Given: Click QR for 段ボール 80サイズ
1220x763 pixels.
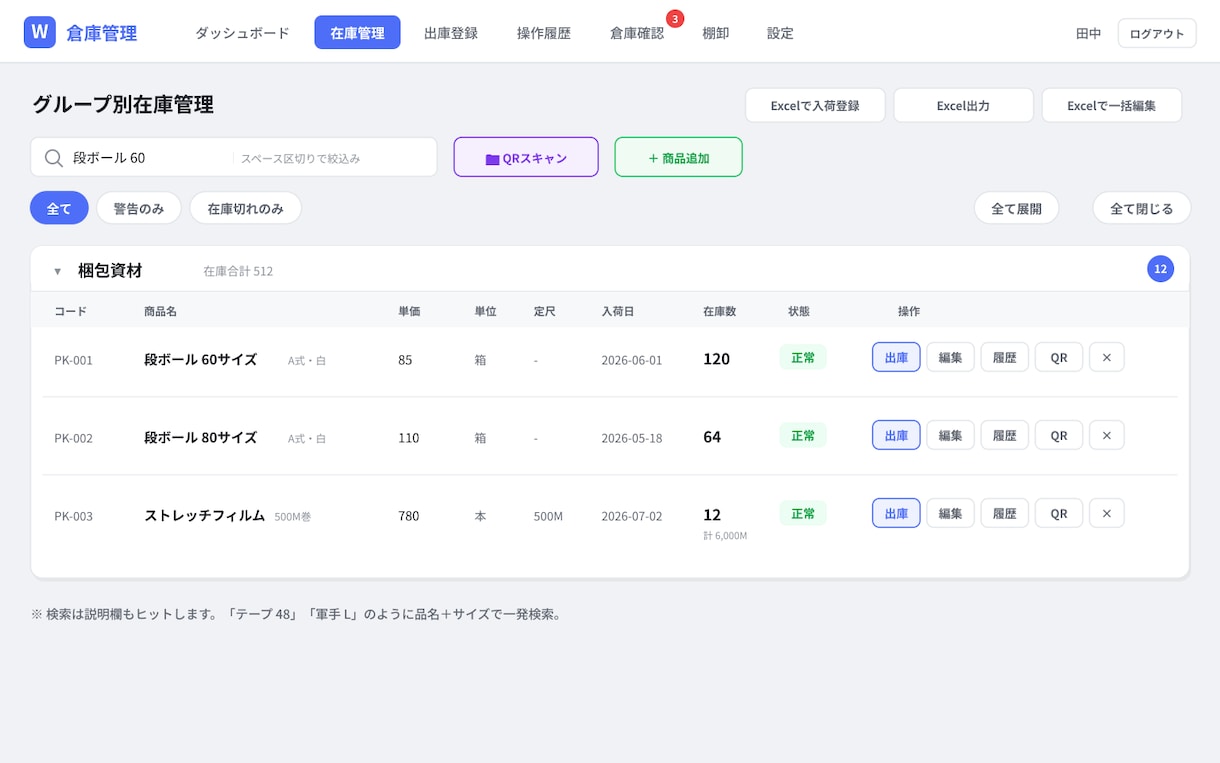Looking at the screenshot, I should tap(1058, 435).
